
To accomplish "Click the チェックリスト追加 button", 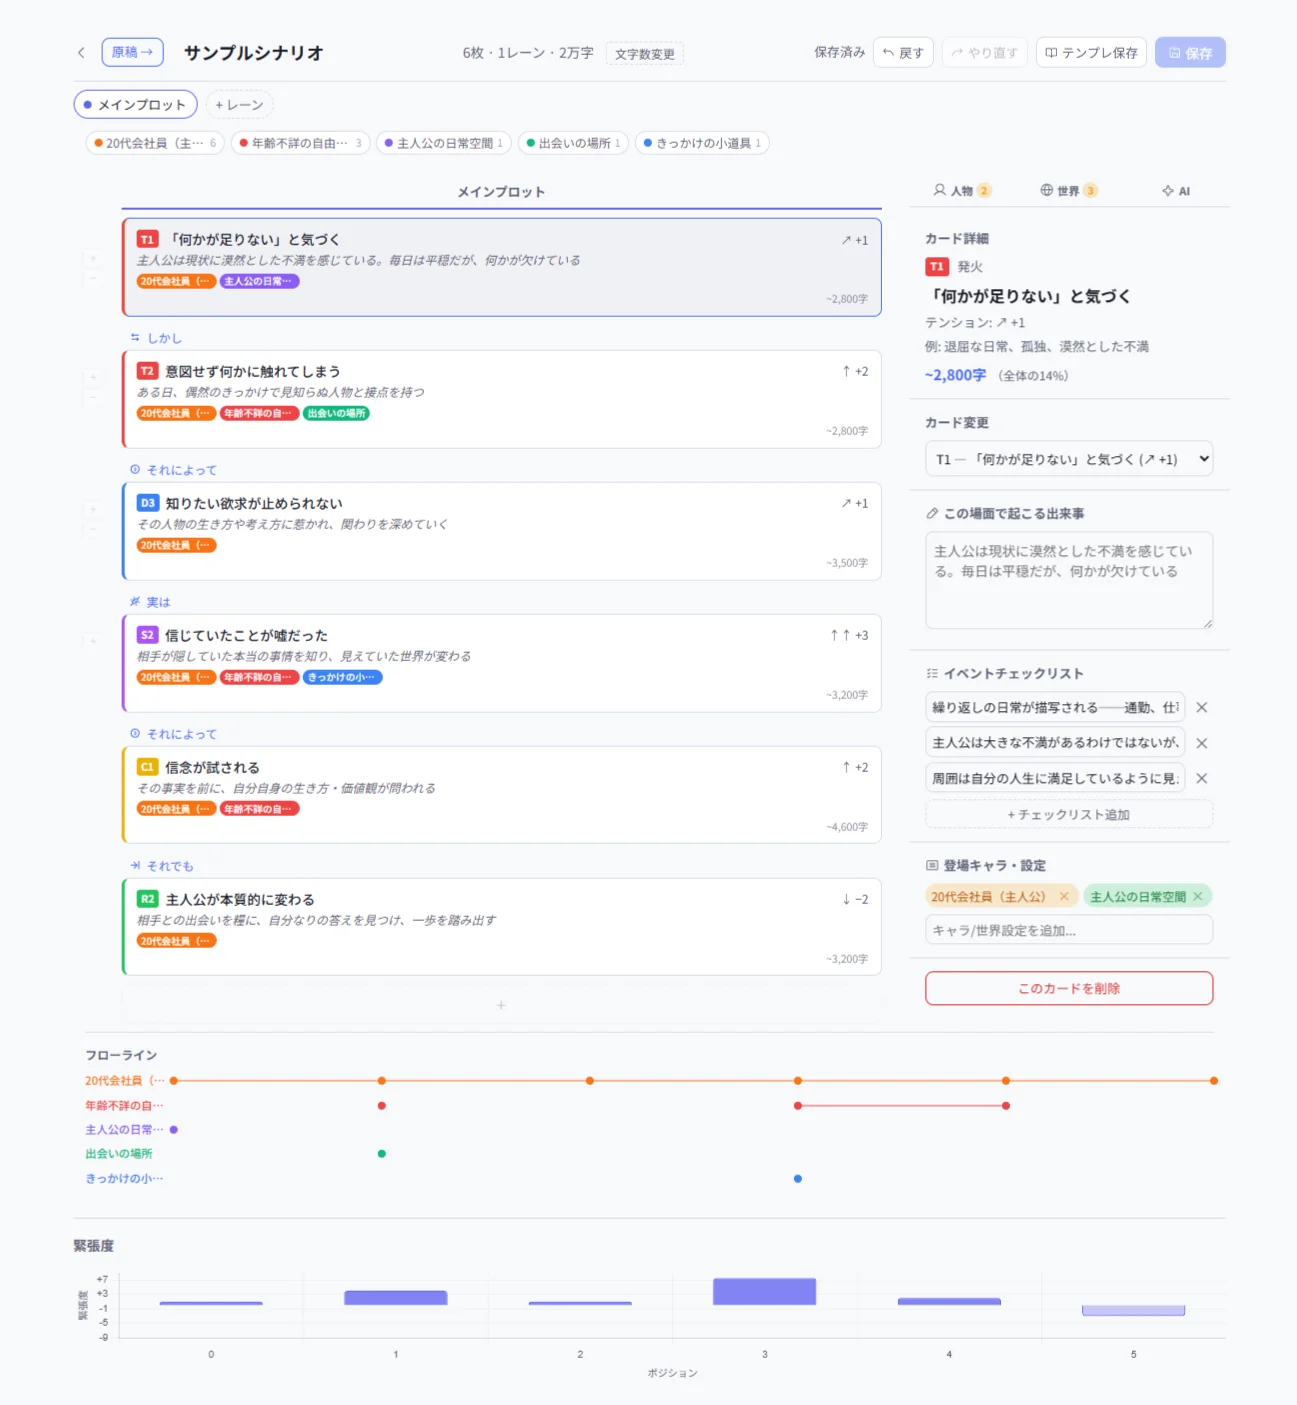I will point(1068,814).
